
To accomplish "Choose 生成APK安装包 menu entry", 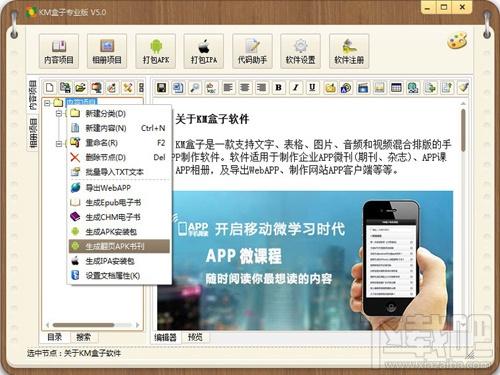I will click(x=119, y=232).
